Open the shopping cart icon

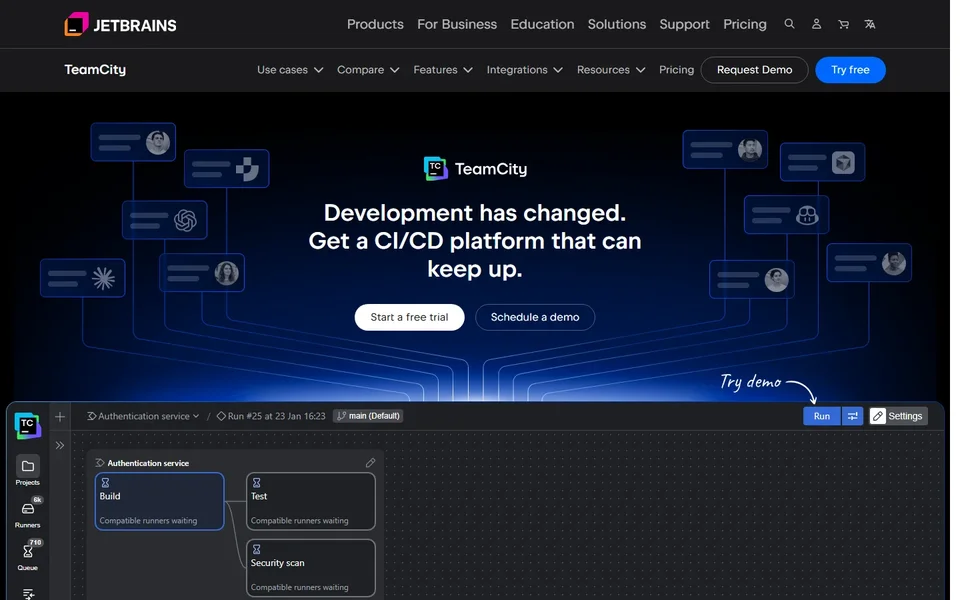pyautogui.click(x=843, y=24)
